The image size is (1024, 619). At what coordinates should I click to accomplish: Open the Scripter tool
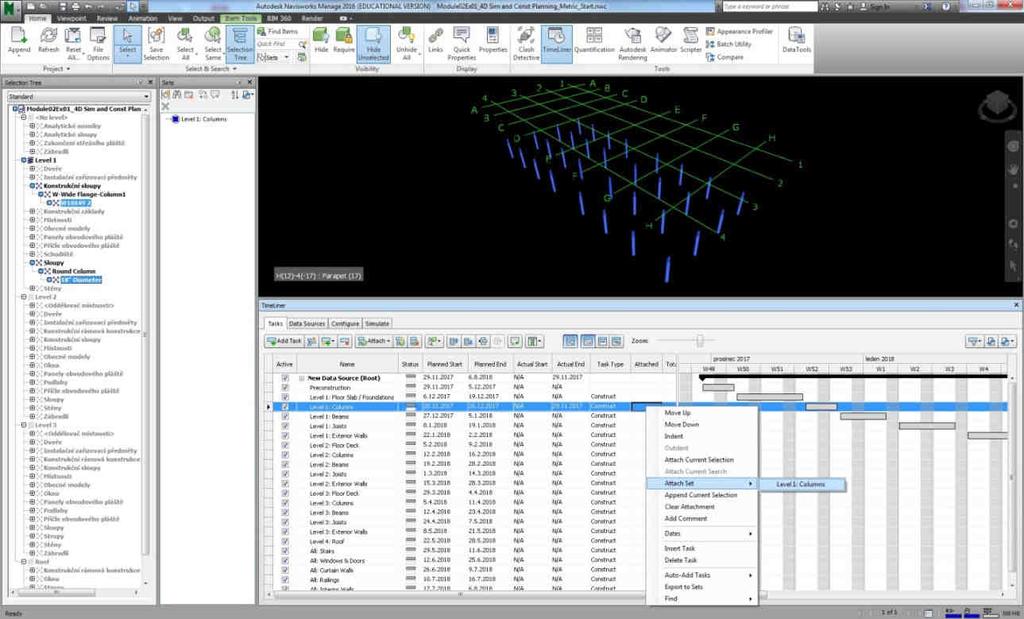690,40
